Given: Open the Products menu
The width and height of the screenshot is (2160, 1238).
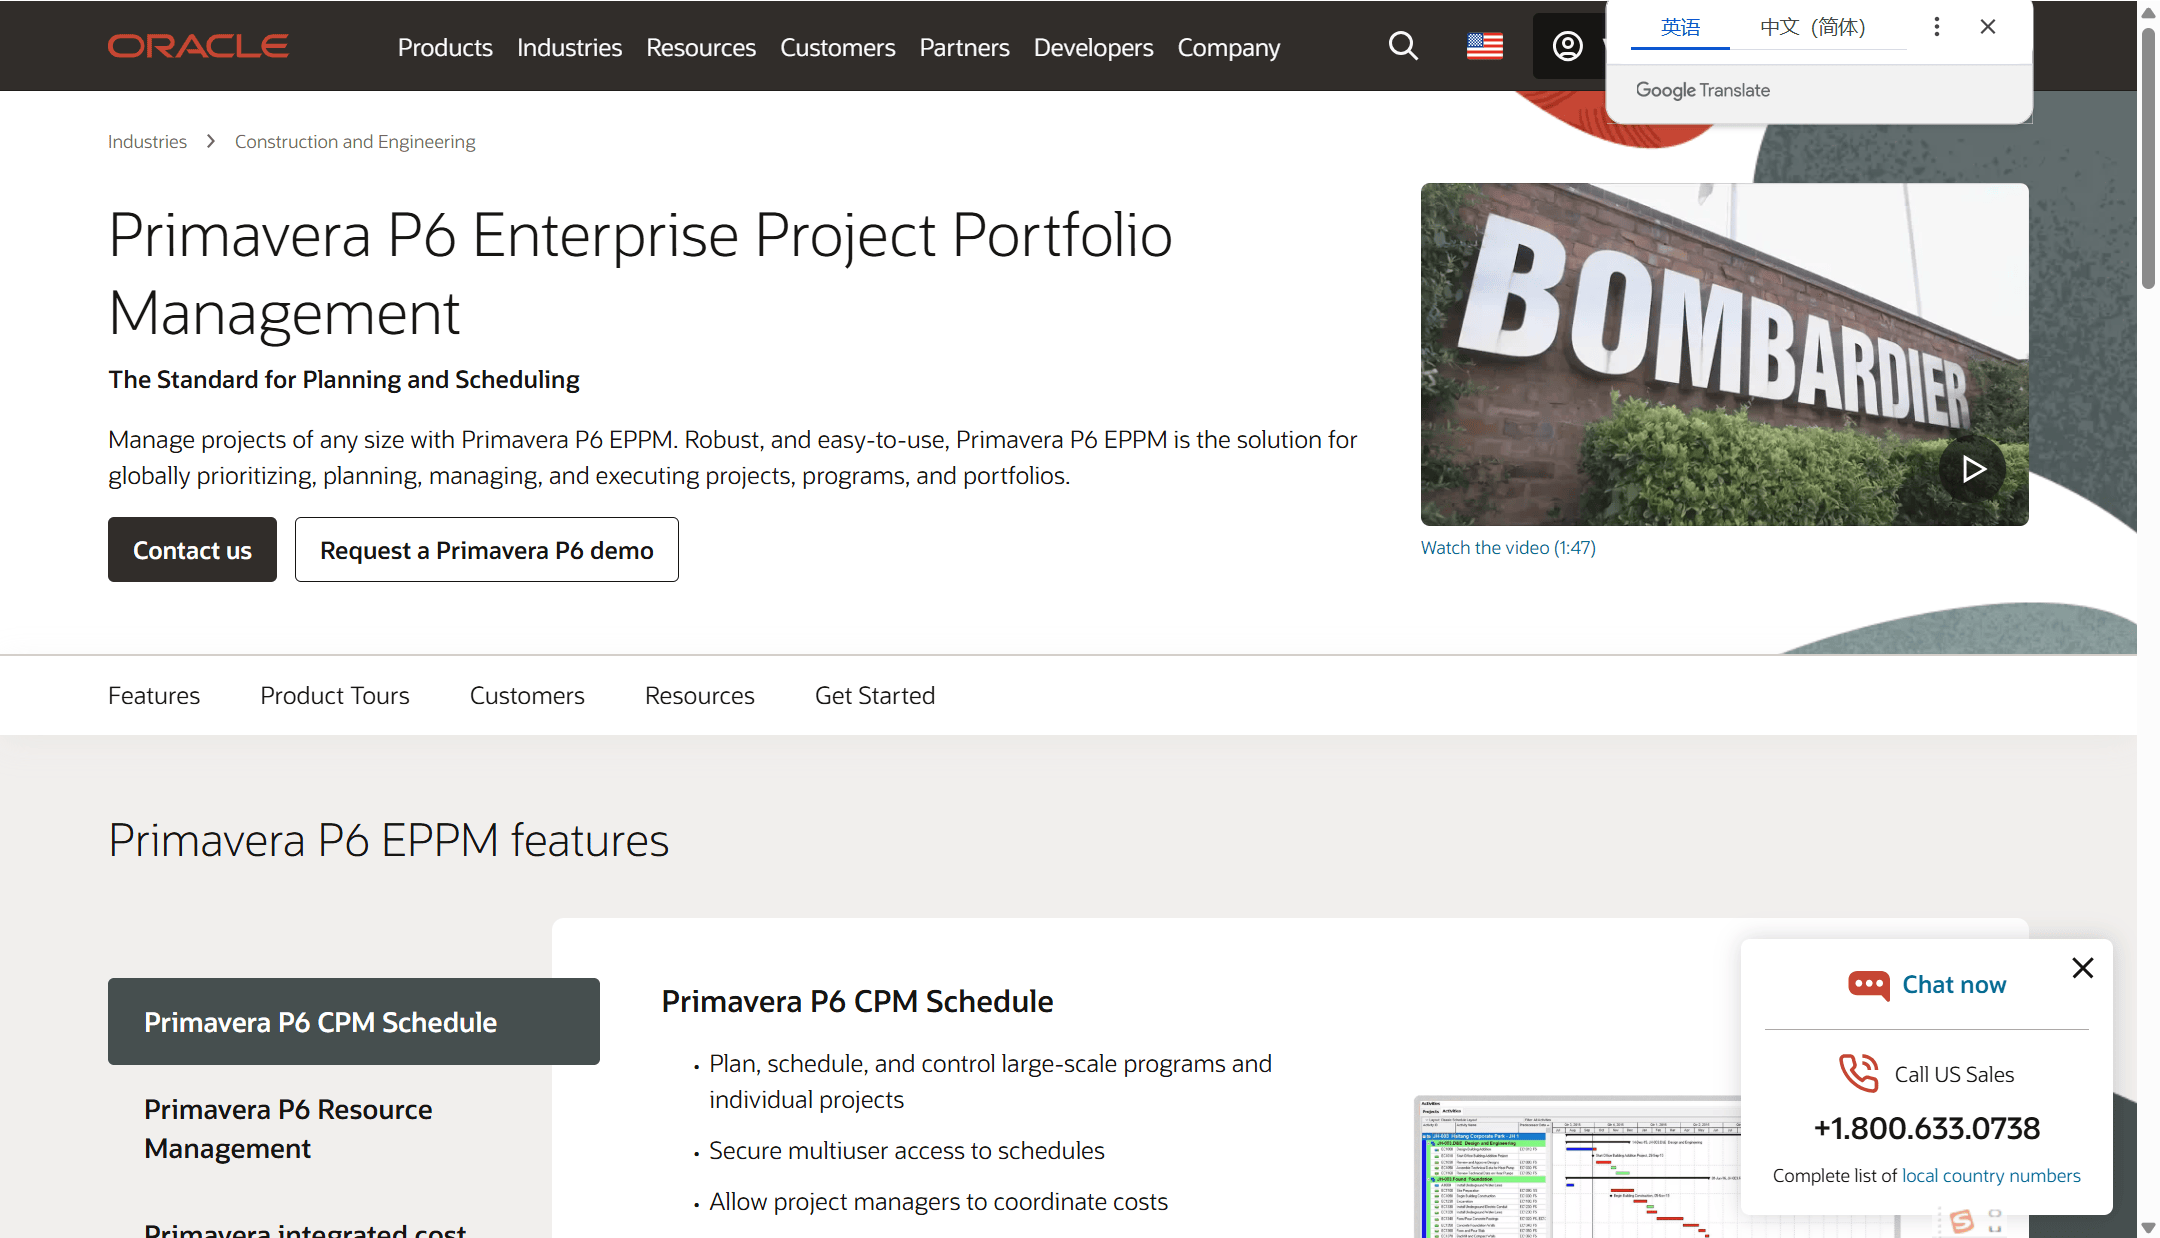Looking at the screenshot, I should (445, 47).
